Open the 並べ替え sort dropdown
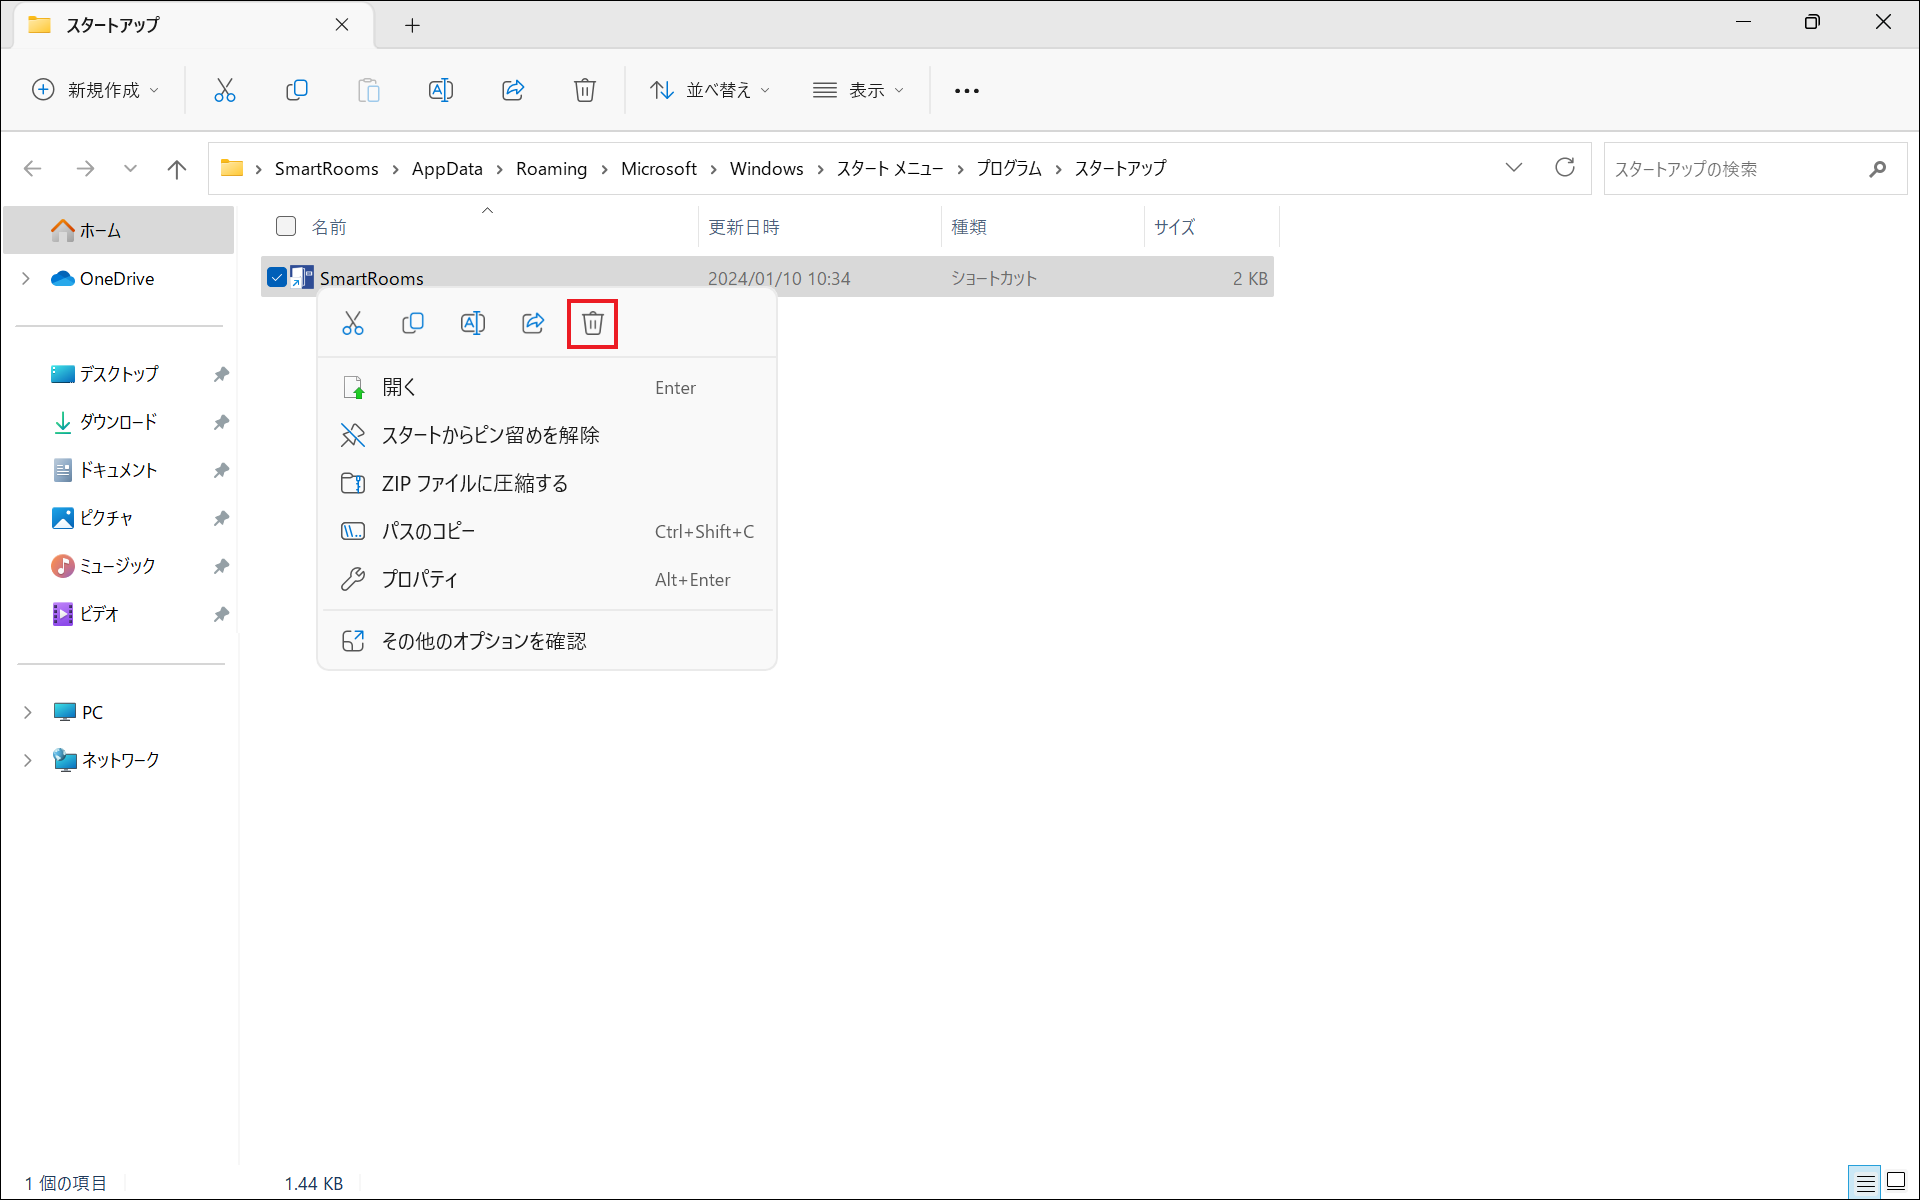The image size is (1920, 1200). point(710,90)
